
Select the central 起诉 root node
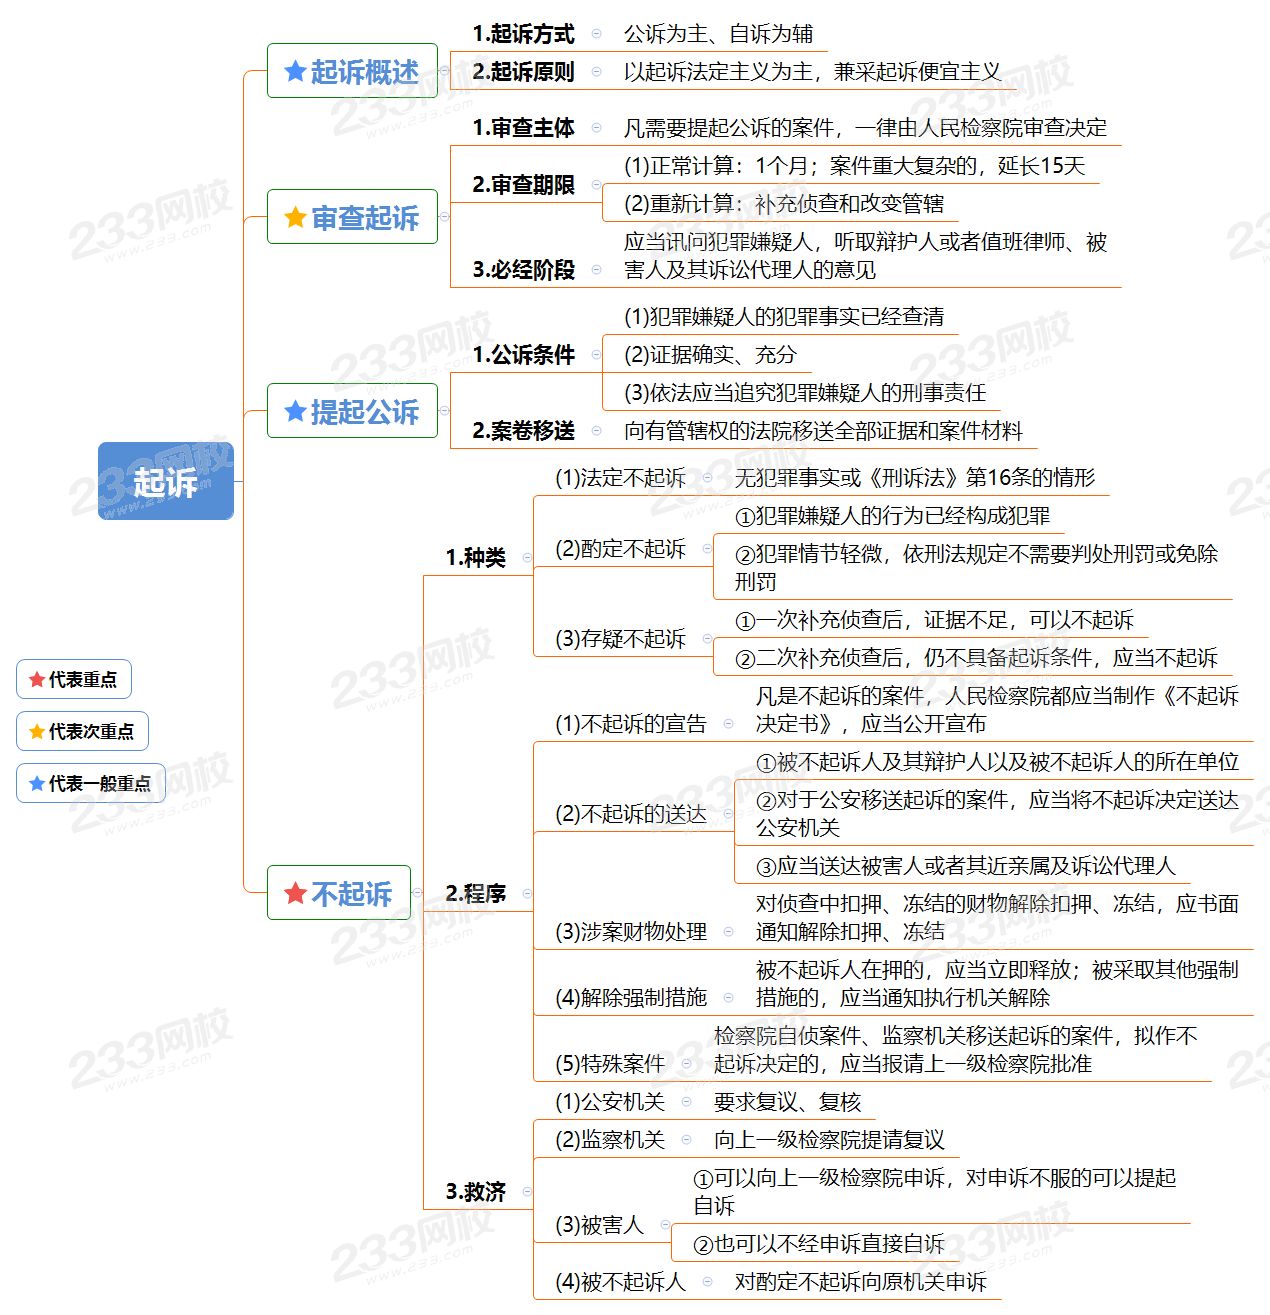166,481
